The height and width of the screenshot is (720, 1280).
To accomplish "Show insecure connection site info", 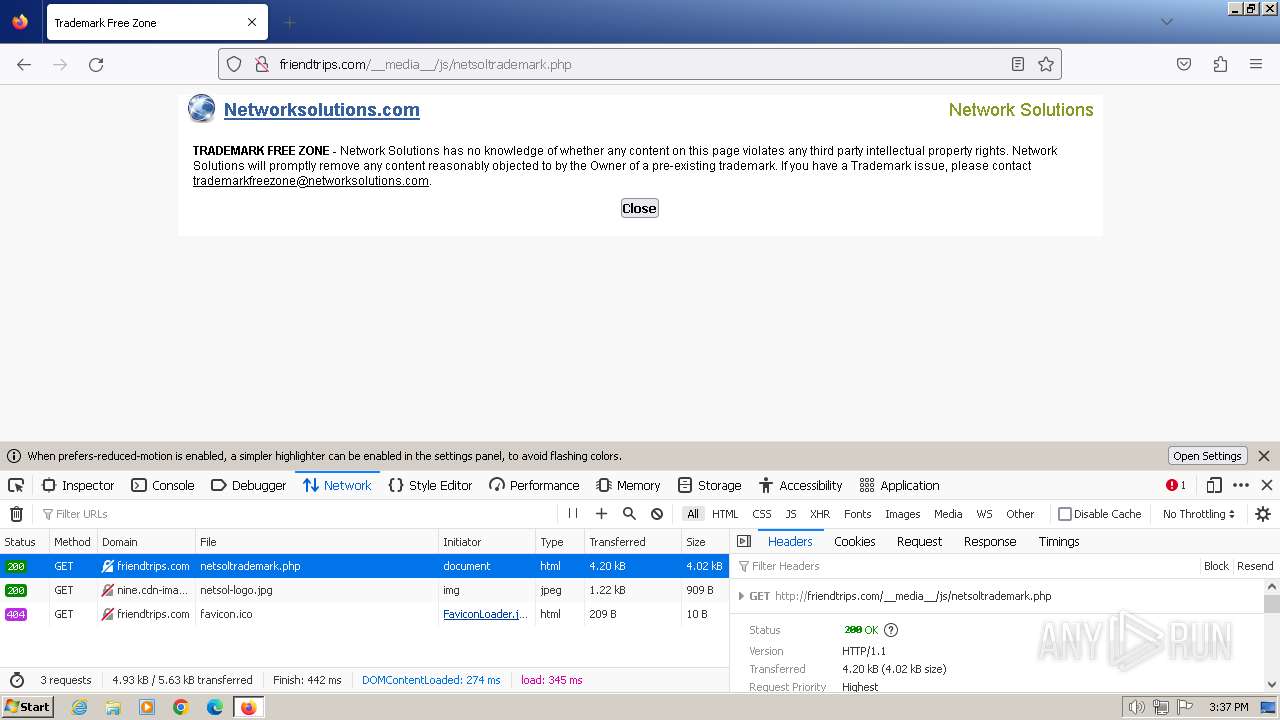I will pos(261,64).
